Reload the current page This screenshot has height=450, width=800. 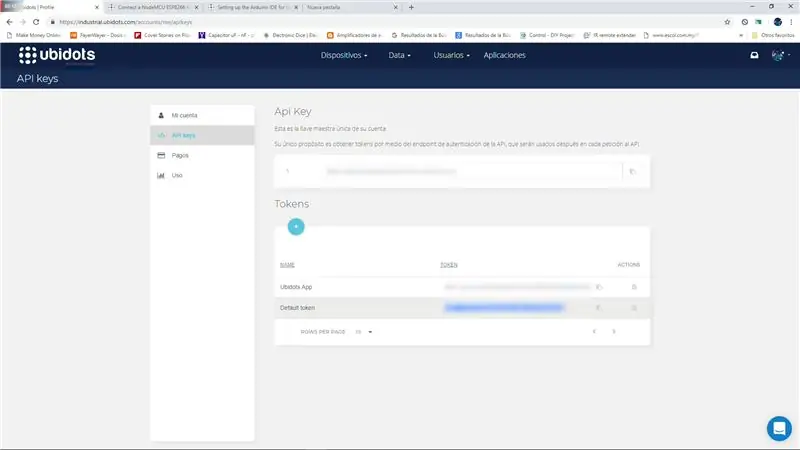(36, 22)
